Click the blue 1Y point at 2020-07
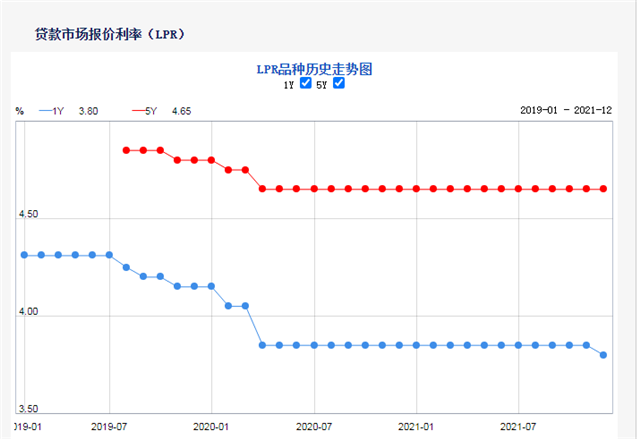The width and height of the screenshot is (640, 439). click(314, 345)
